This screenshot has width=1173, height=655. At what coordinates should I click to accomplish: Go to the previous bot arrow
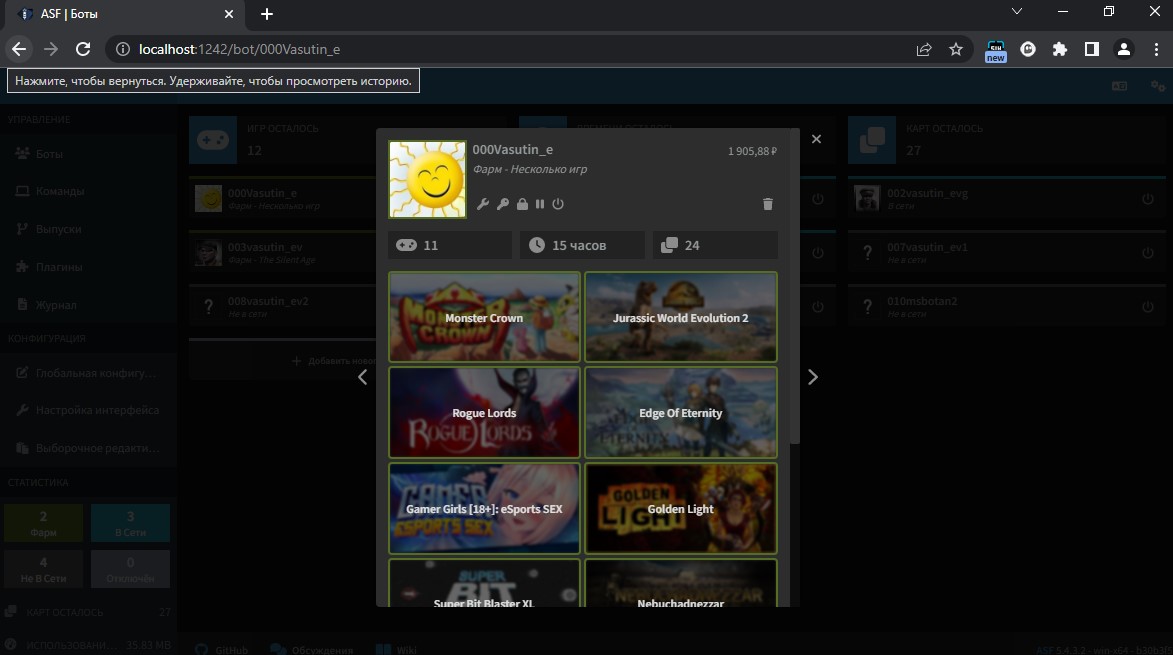click(363, 378)
